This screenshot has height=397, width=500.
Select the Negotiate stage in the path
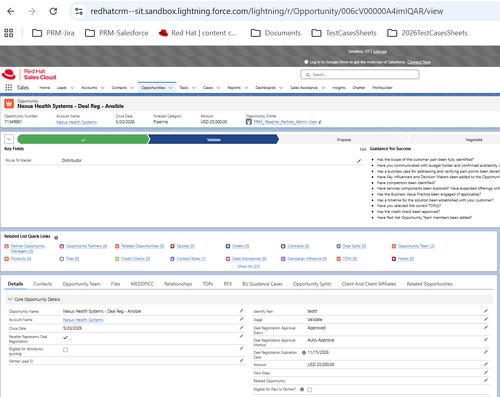click(474, 140)
